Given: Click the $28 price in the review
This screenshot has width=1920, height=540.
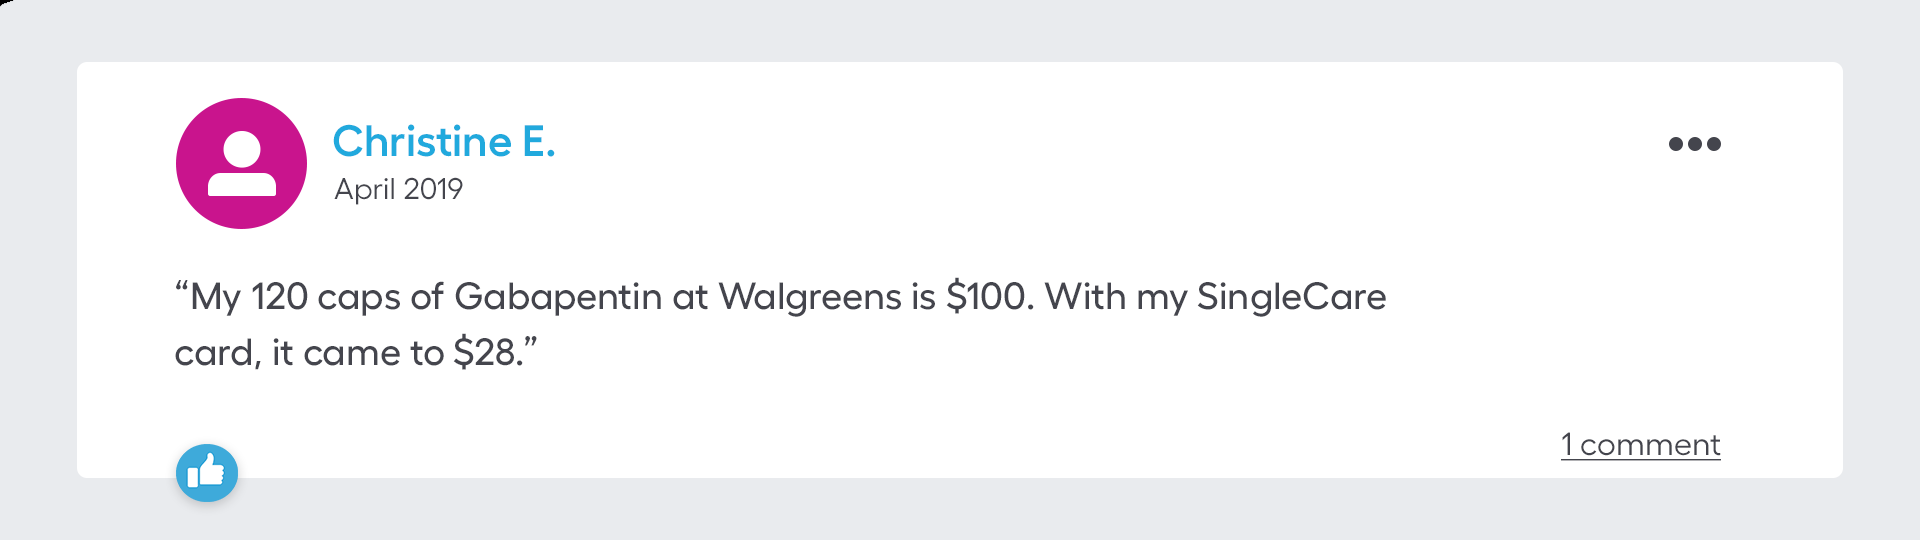Looking at the screenshot, I should pos(486,353).
